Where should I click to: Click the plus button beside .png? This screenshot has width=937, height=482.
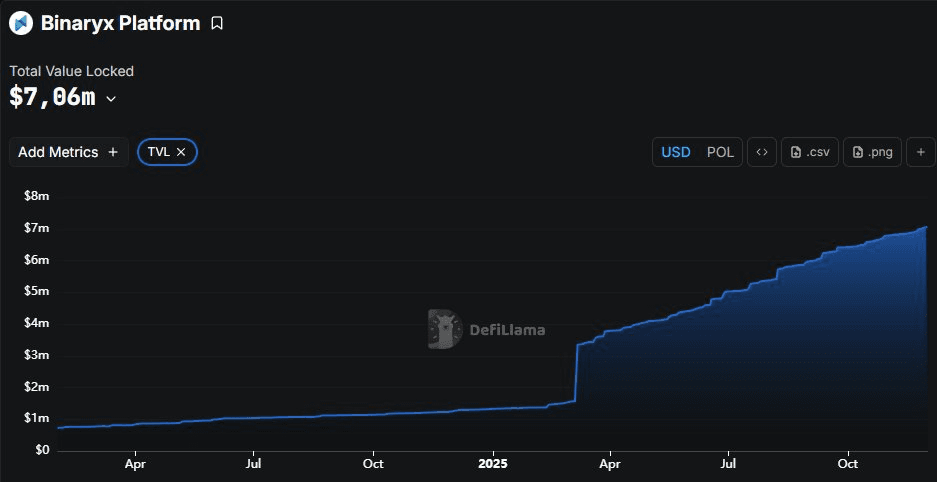tap(921, 152)
